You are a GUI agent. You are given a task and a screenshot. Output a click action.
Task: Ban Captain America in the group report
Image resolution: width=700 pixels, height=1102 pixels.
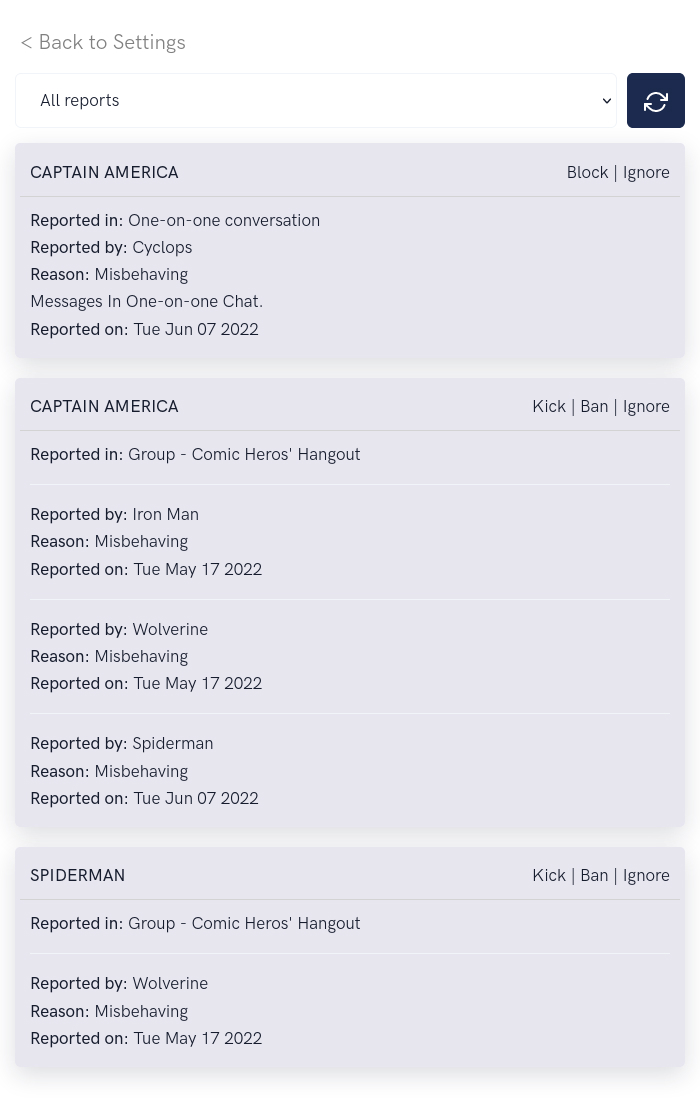pyautogui.click(x=594, y=406)
